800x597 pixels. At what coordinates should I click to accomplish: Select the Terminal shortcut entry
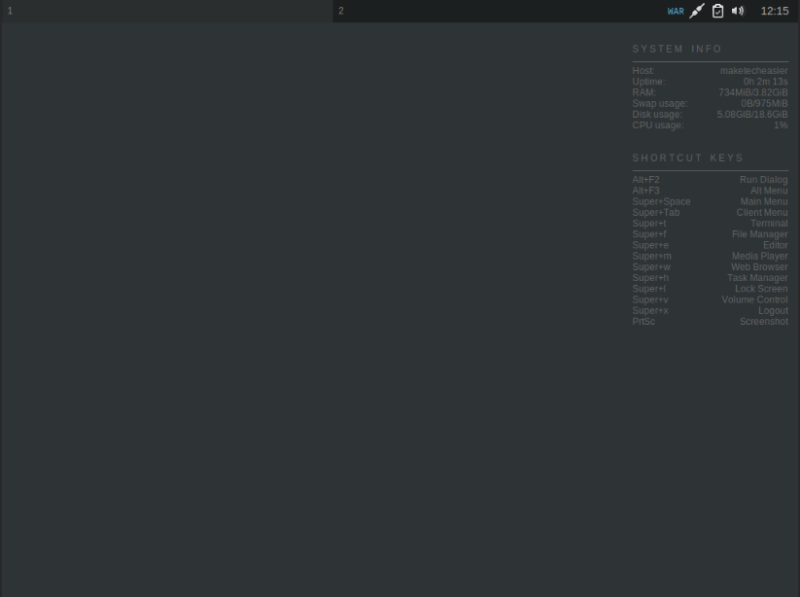tap(766, 223)
